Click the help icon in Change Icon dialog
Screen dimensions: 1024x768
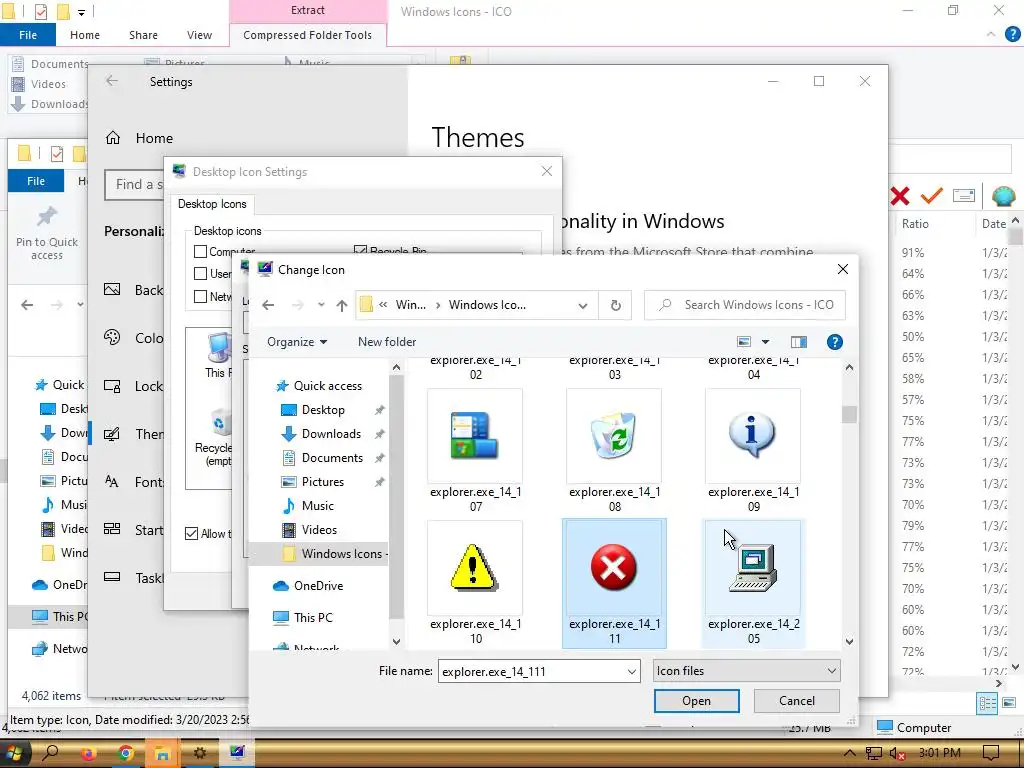(835, 342)
